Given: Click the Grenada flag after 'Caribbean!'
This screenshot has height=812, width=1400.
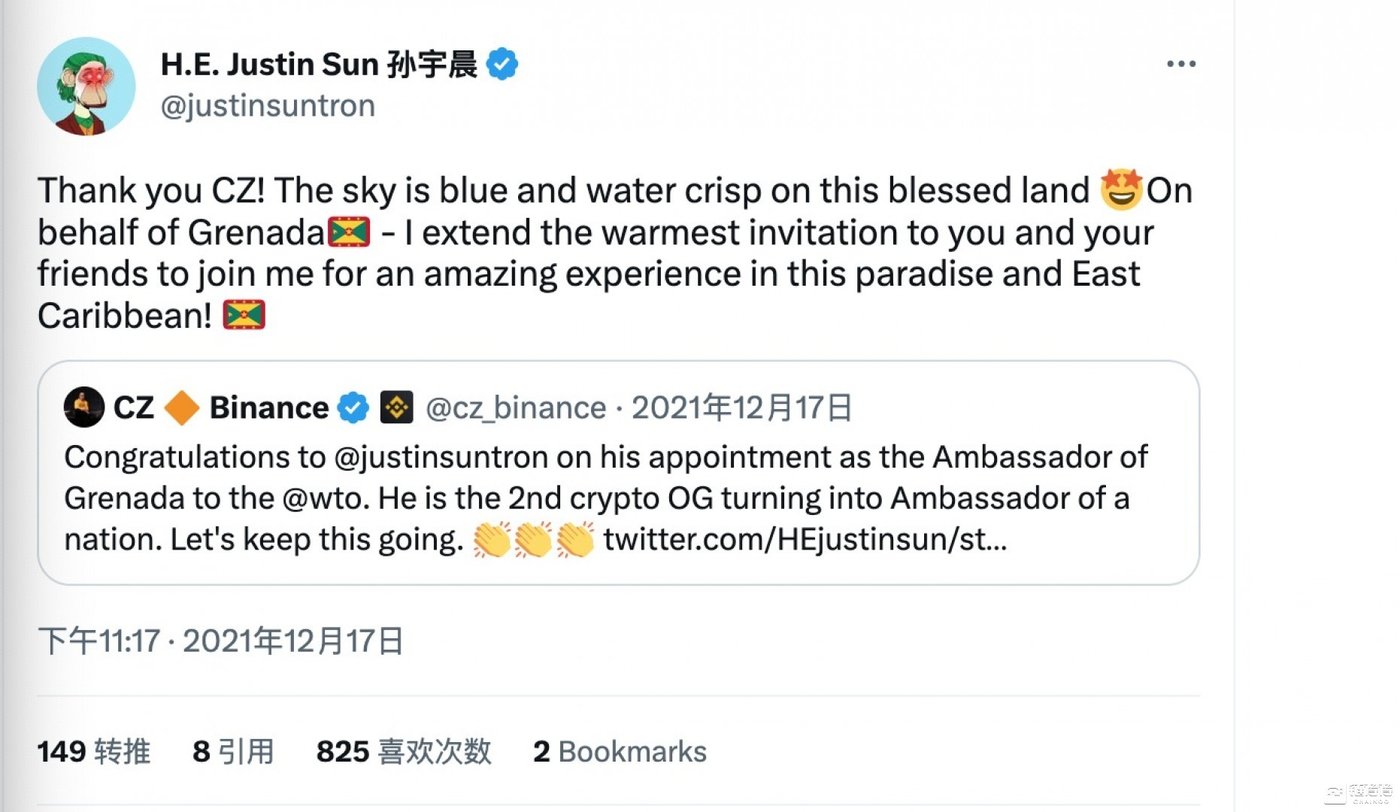Looking at the screenshot, I should pos(244,316).
